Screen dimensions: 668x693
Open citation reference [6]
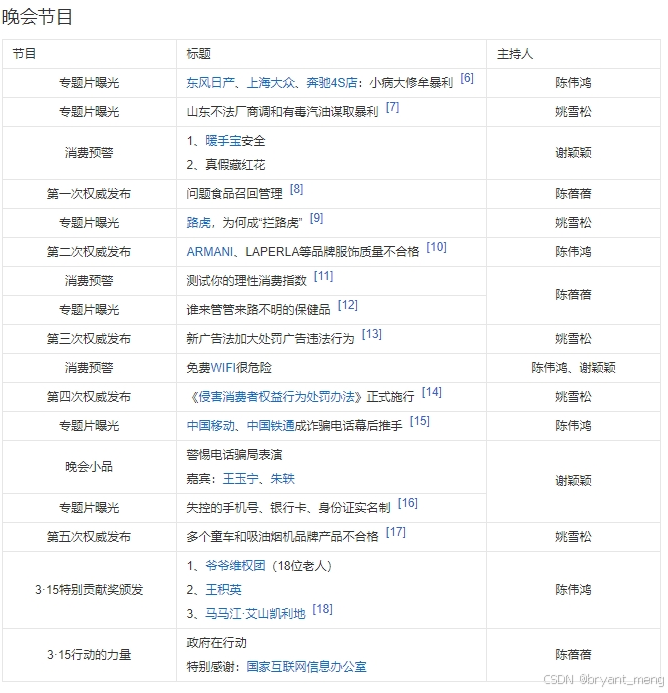(467, 78)
